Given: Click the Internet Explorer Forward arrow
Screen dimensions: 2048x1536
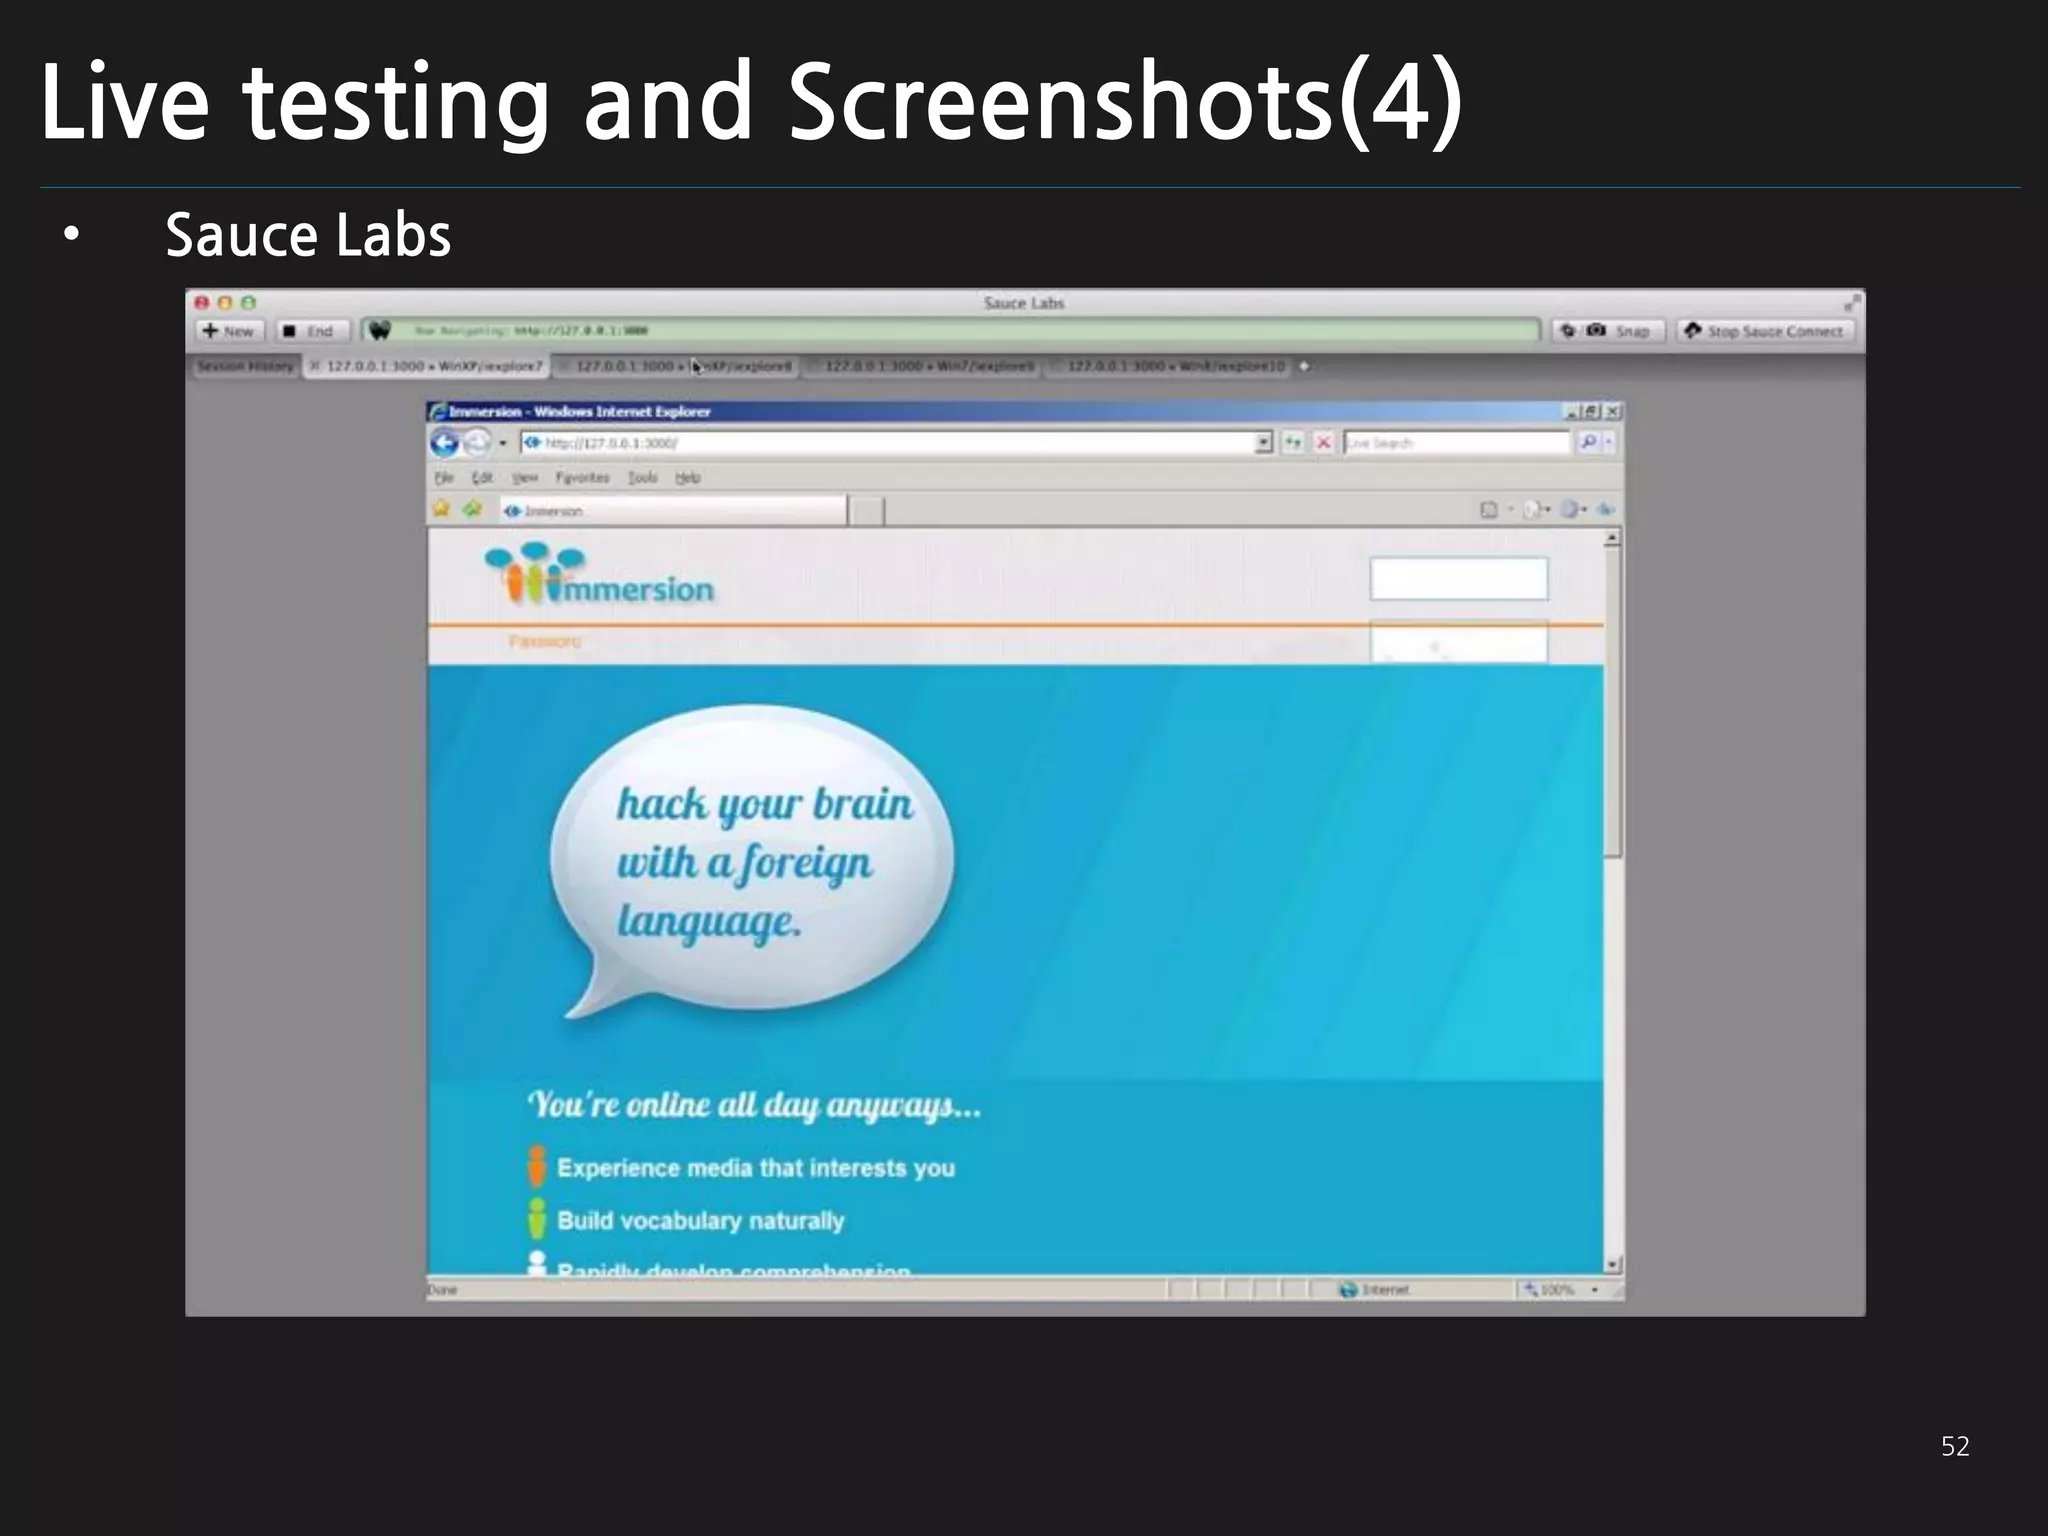Looking at the screenshot, I should pos(477,442).
